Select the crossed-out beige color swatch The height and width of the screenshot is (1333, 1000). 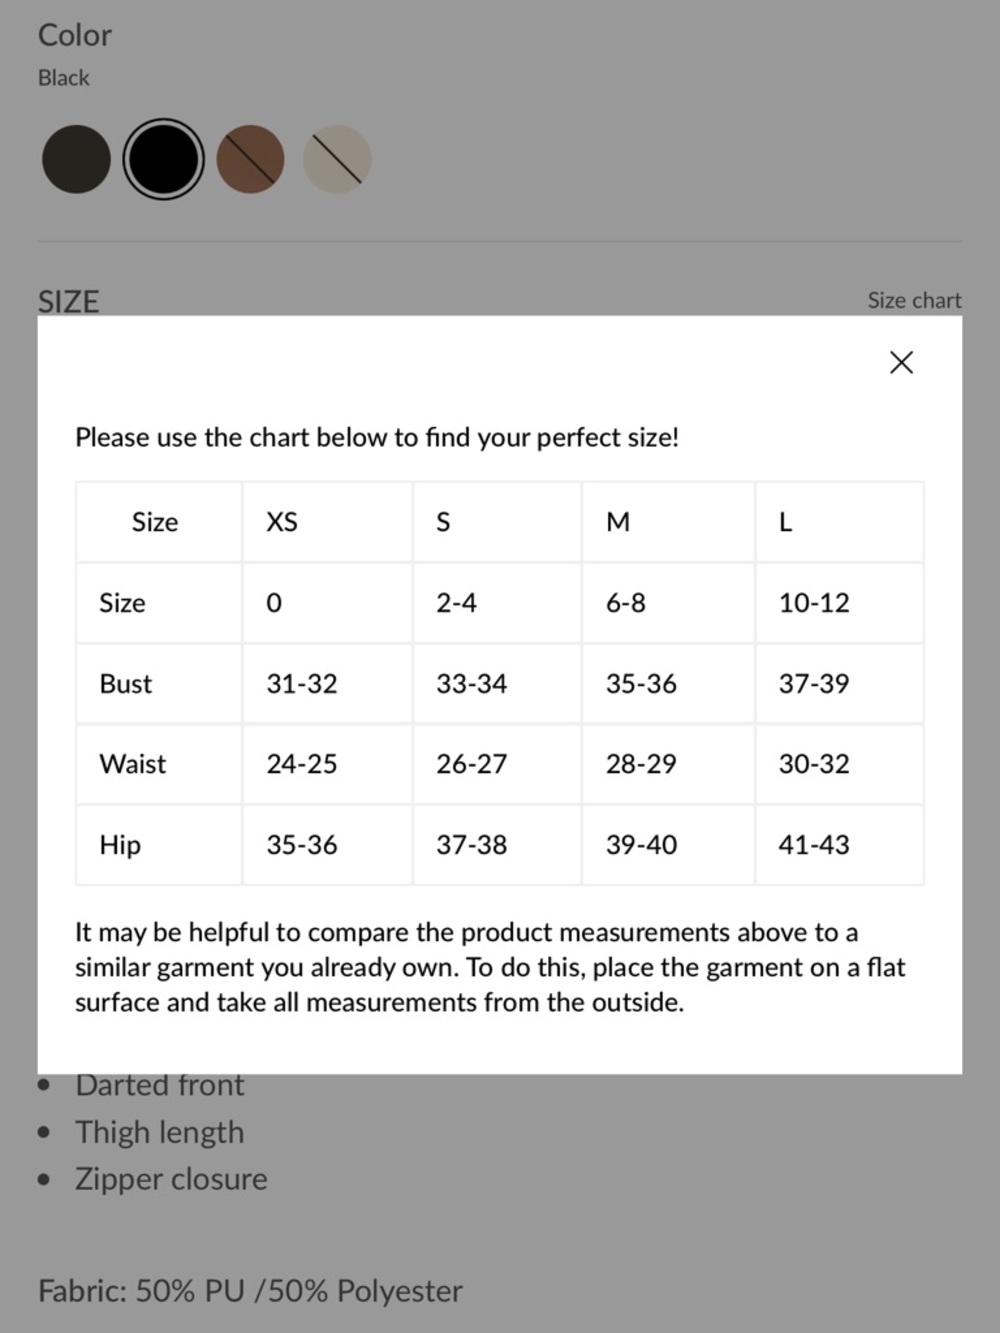point(337,159)
